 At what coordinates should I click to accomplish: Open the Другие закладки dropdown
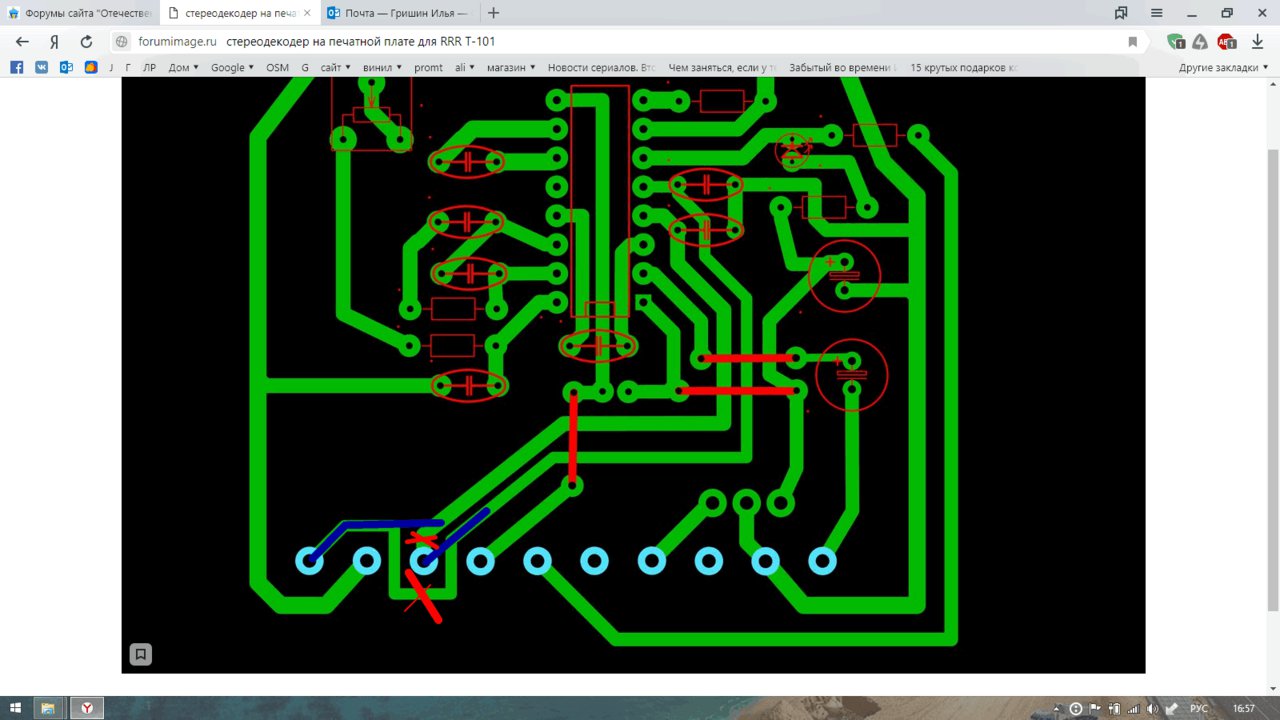click(x=1223, y=67)
